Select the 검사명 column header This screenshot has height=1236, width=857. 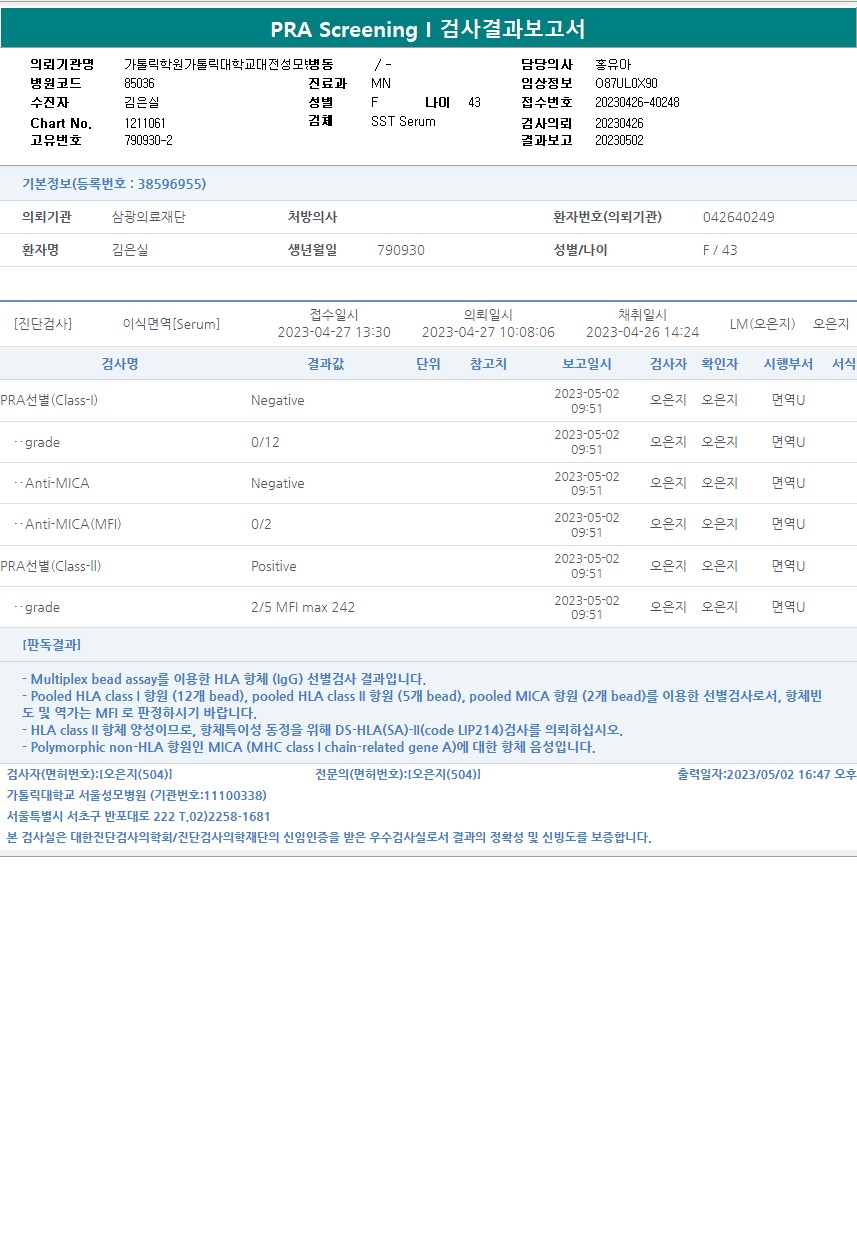click(120, 364)
